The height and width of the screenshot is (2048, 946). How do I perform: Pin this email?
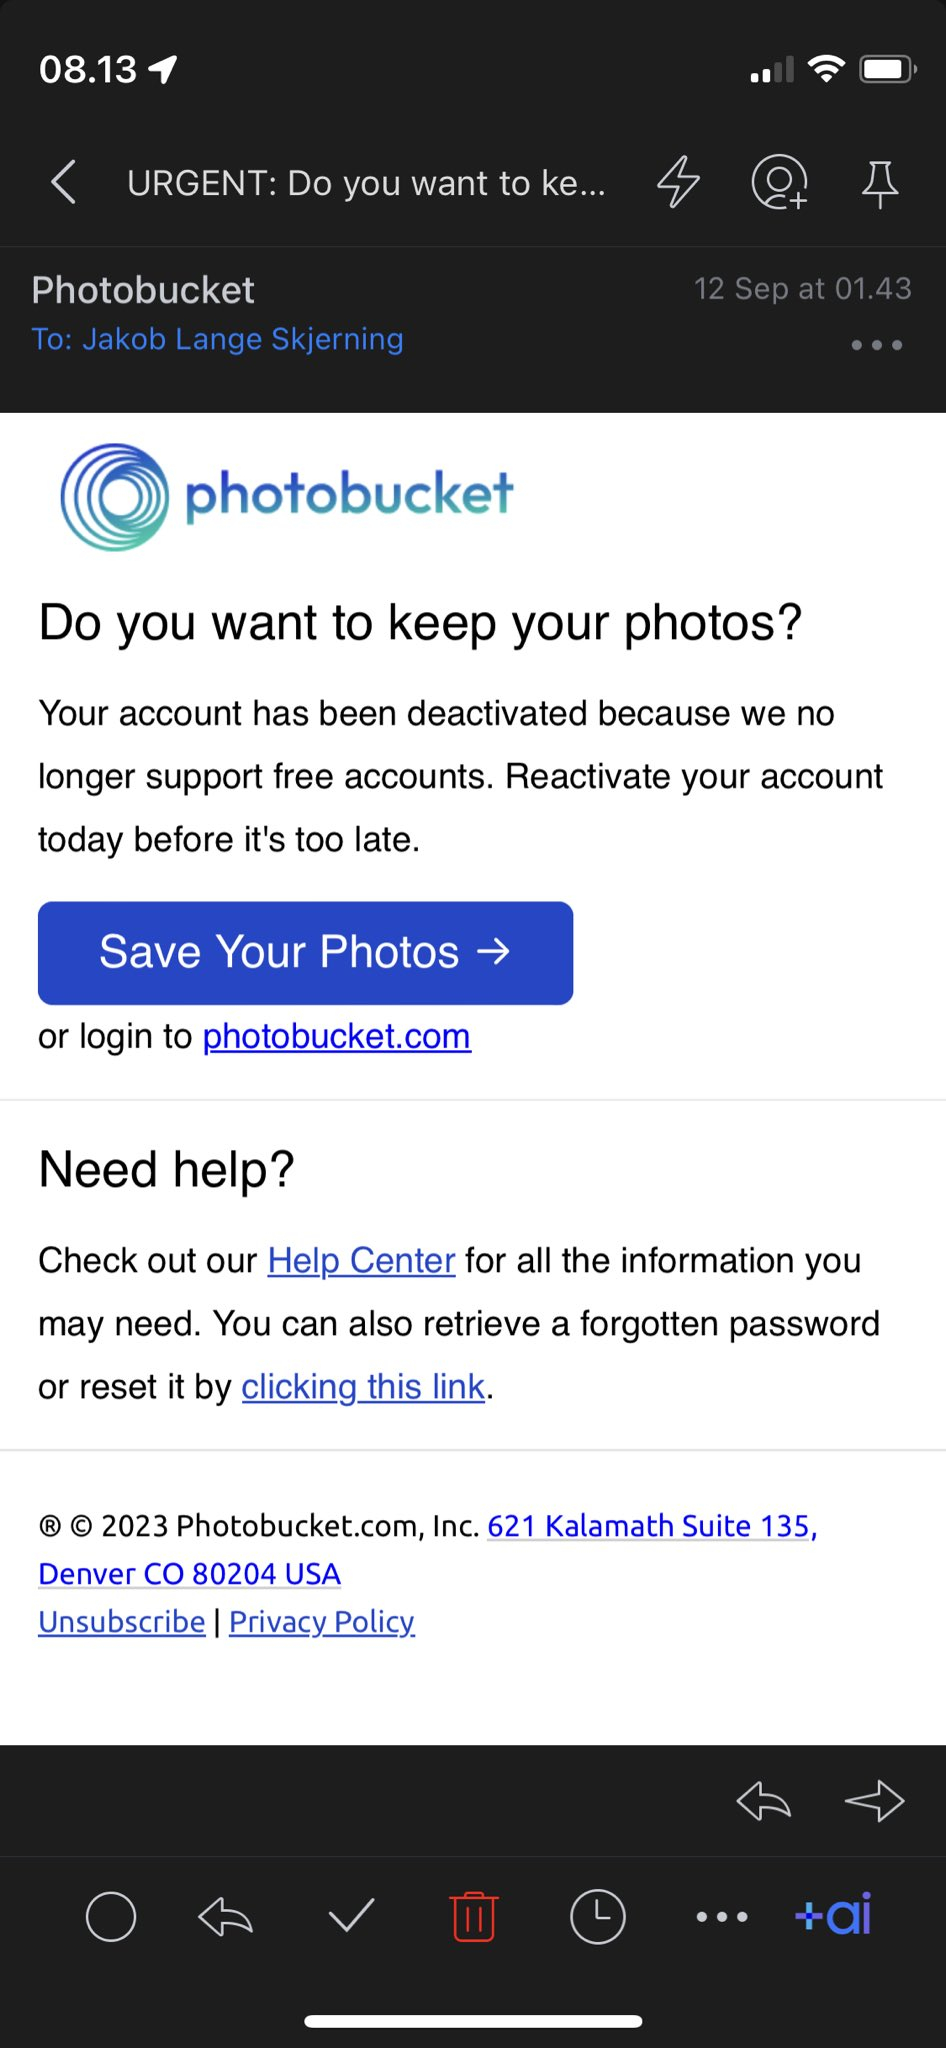click(x=879, y=183)
